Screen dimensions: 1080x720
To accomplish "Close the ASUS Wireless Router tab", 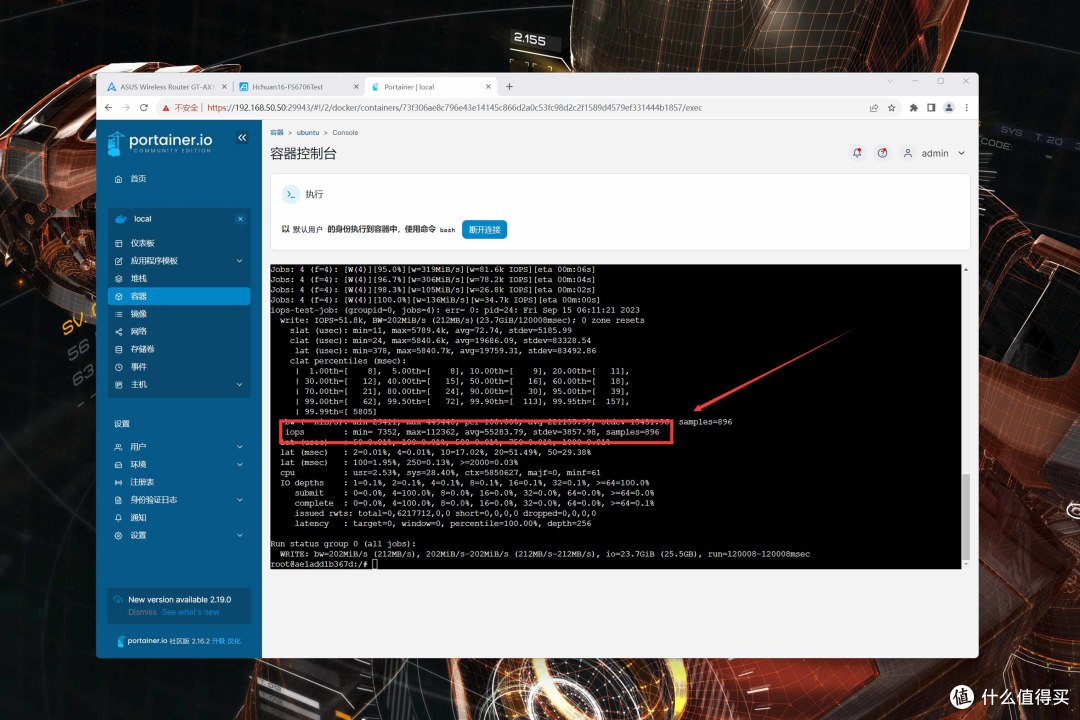I will (x=225, y=87).
